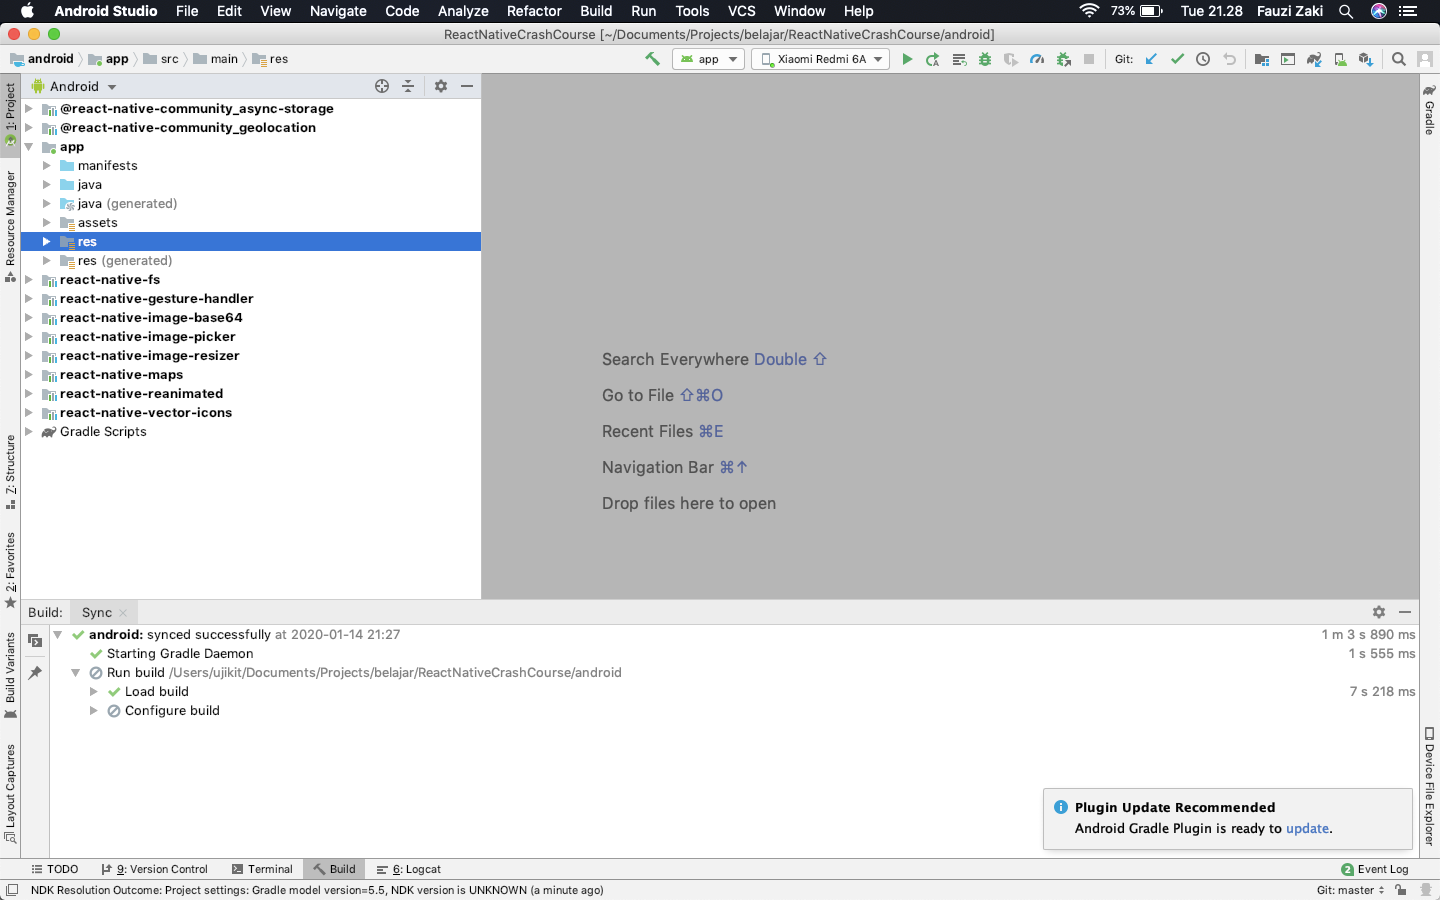
Task: Click the Git Revert arrow icon
Action: tap(1229, 59)
